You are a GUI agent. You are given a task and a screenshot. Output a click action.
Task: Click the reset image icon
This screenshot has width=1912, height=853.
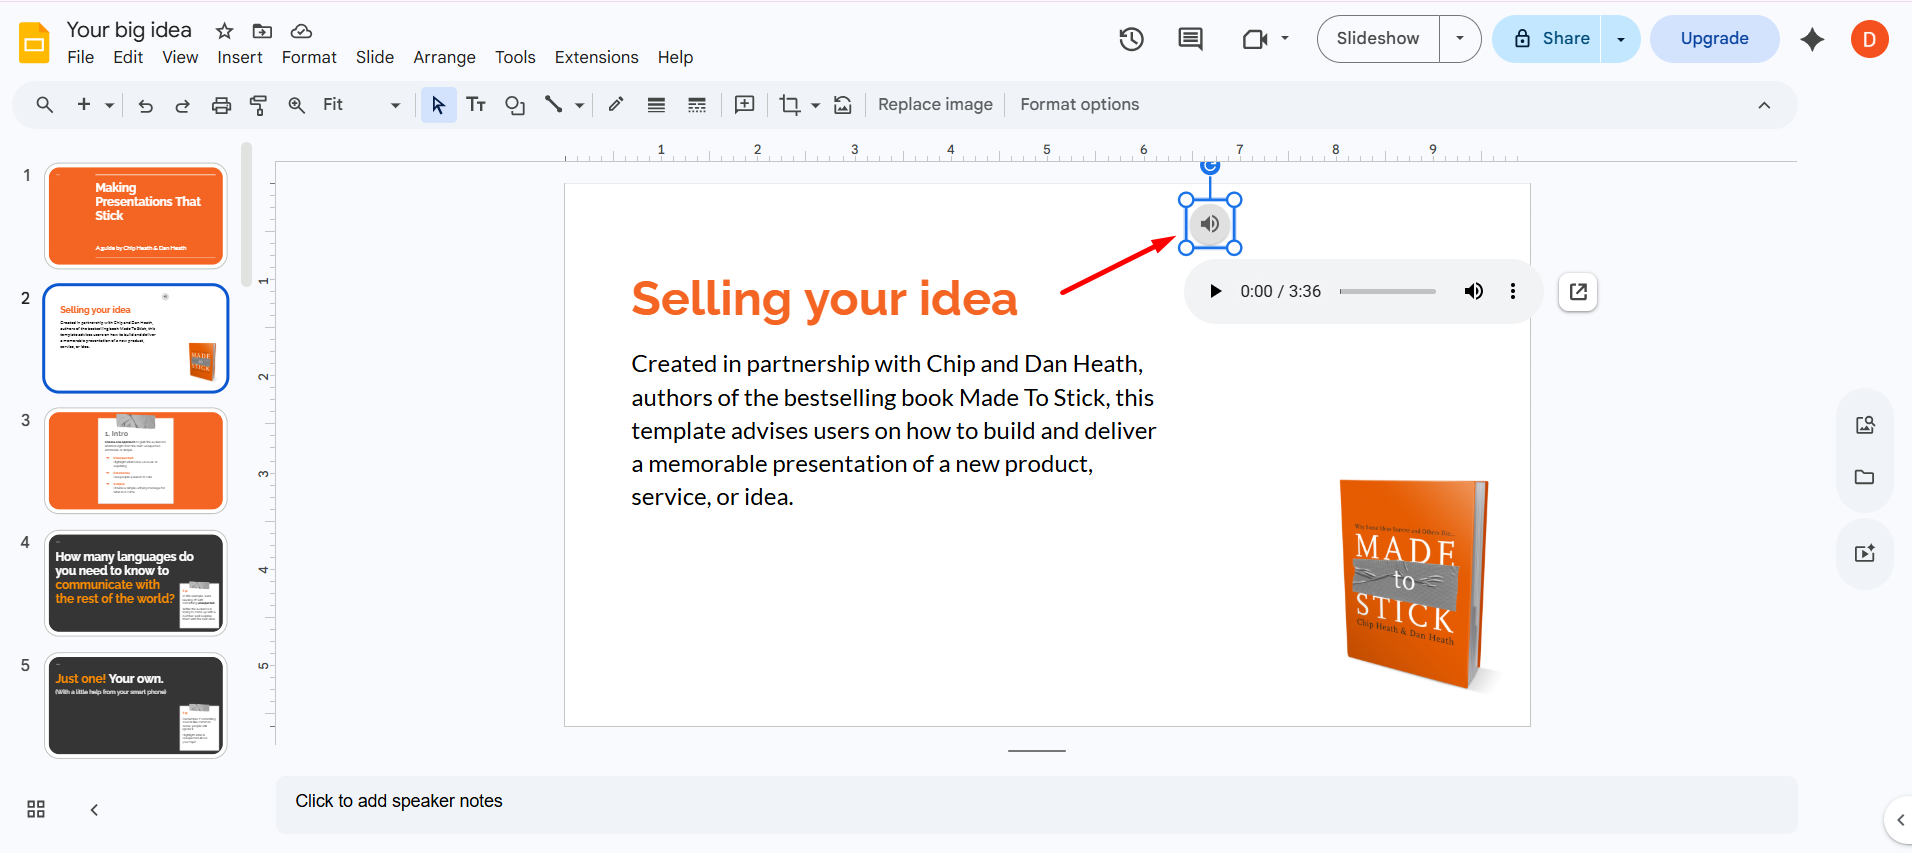[x=843, y=105]
